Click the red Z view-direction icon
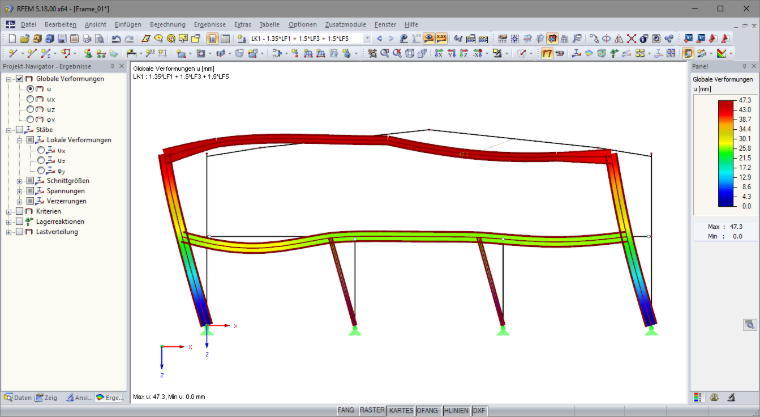 point(464,53)
